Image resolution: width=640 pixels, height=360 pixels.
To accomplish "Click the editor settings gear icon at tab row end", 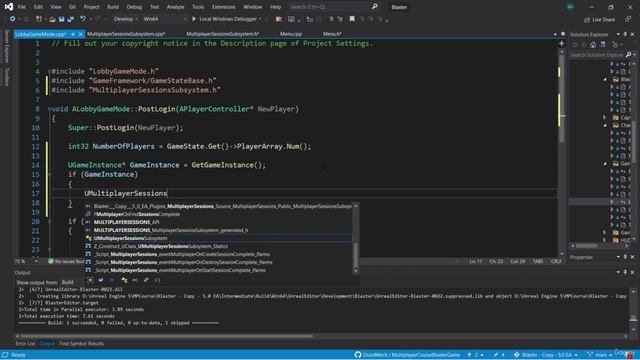I will 563,34.
